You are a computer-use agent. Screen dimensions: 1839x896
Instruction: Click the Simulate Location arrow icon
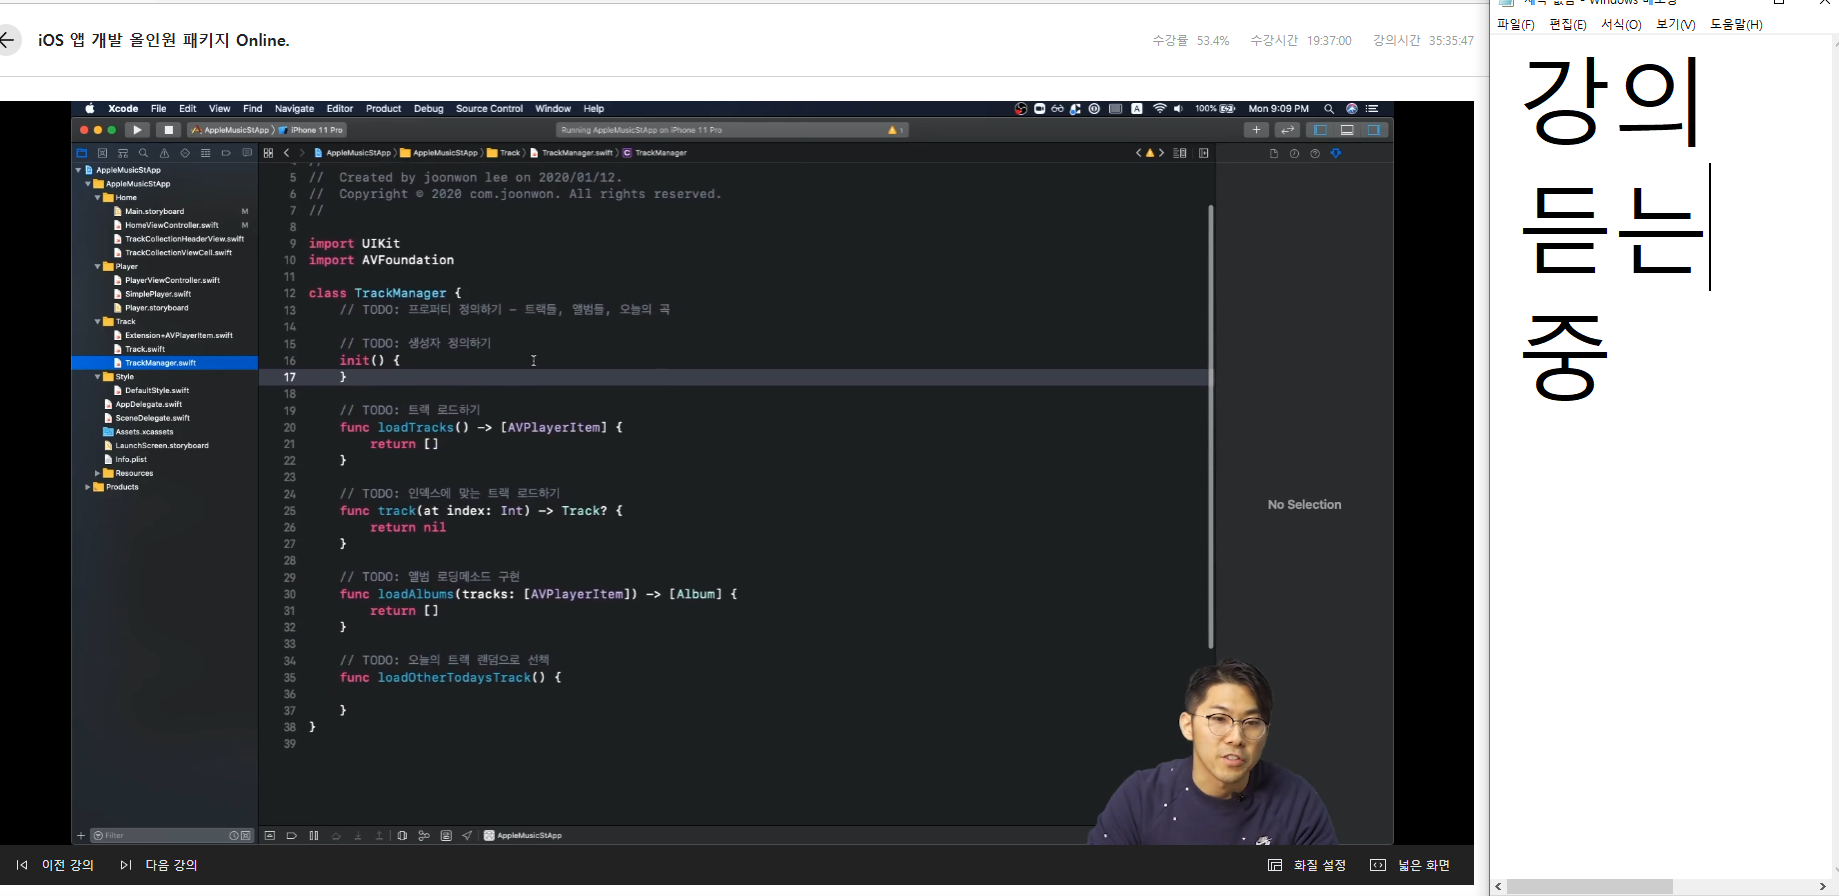point(467,836)
